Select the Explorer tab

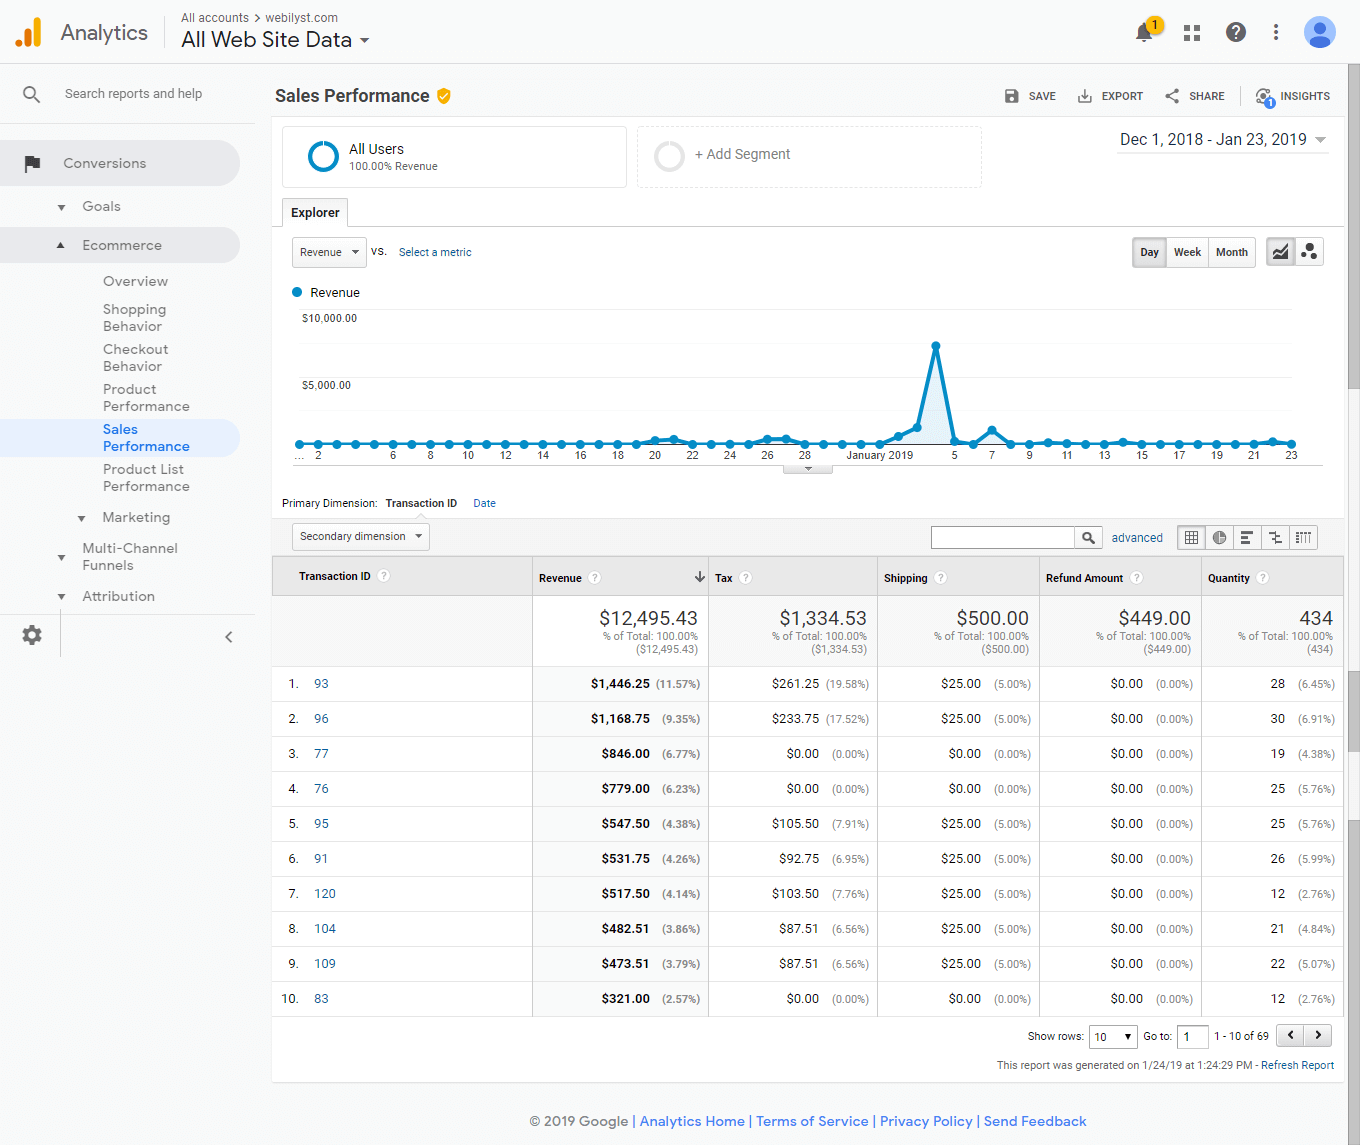pyautogui.click(x=315, y=212)
